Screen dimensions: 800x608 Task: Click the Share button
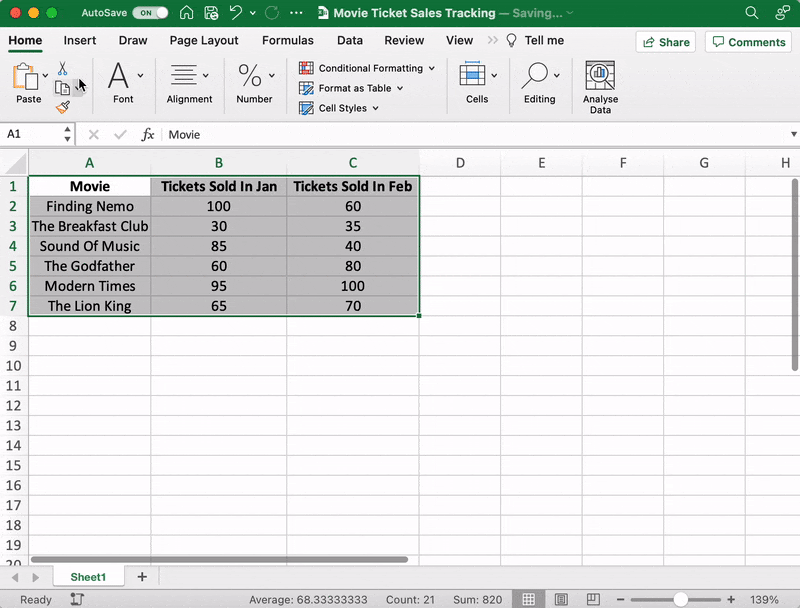pos(665,42)
